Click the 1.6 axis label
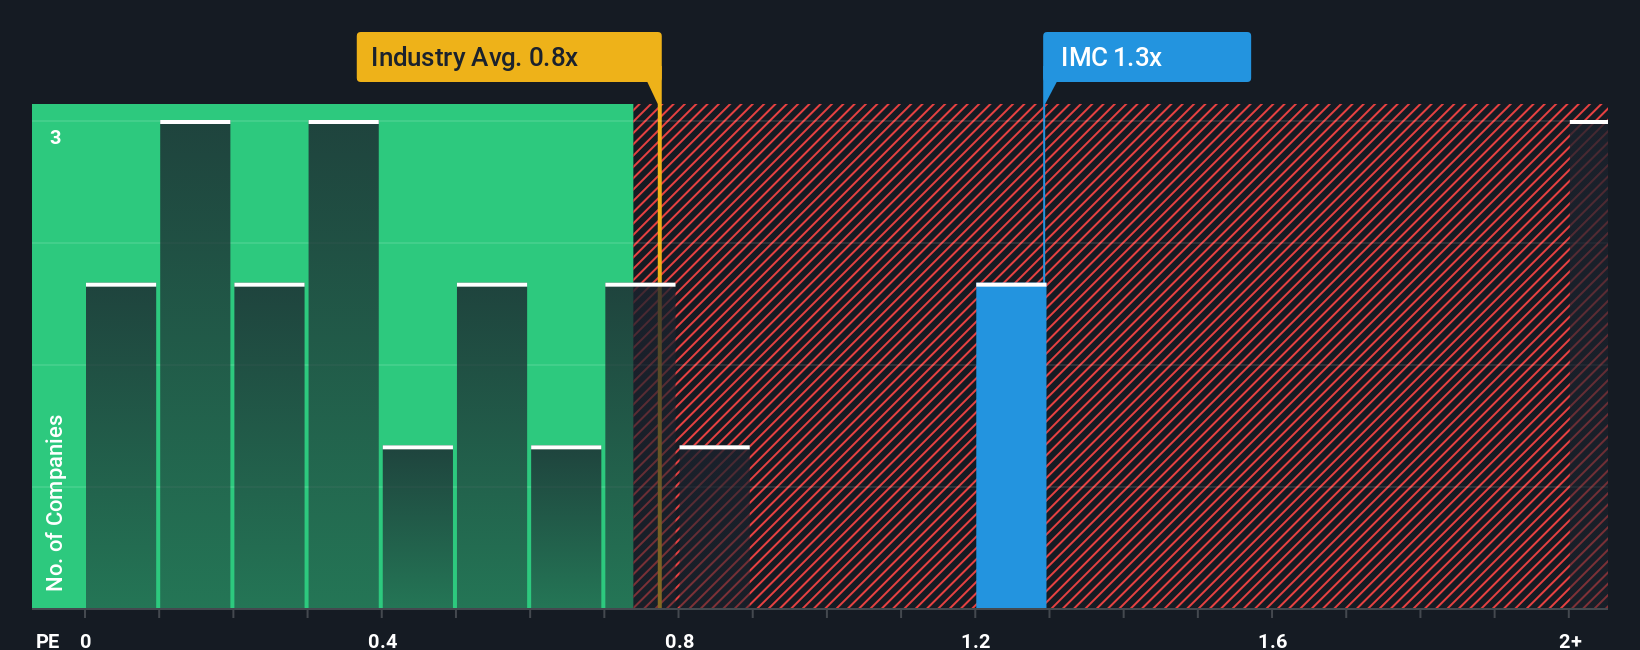1640x650 pixels. [1273, 640]
